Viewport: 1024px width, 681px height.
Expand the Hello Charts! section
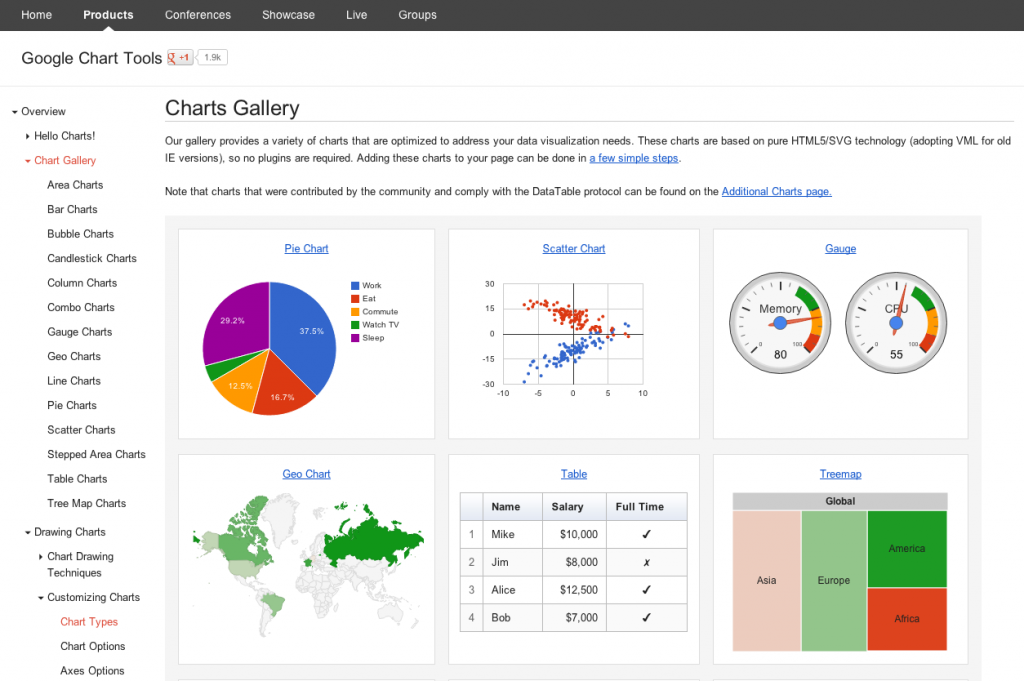pos(27,136)
